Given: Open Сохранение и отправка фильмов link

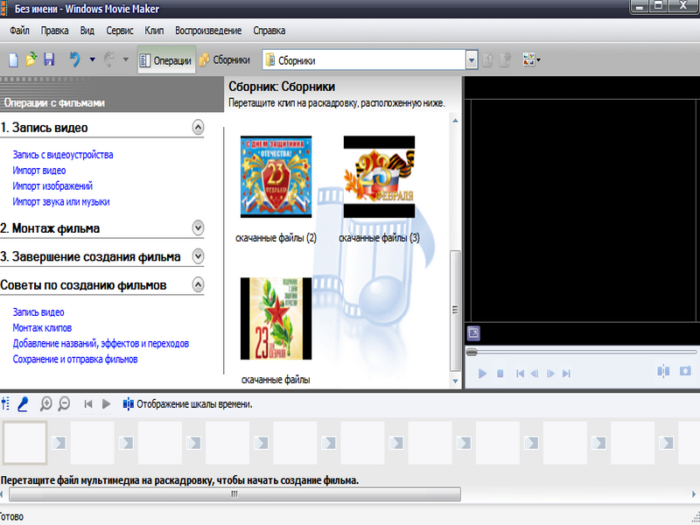Looking at the screenshot, I should [x=75, y=359].
